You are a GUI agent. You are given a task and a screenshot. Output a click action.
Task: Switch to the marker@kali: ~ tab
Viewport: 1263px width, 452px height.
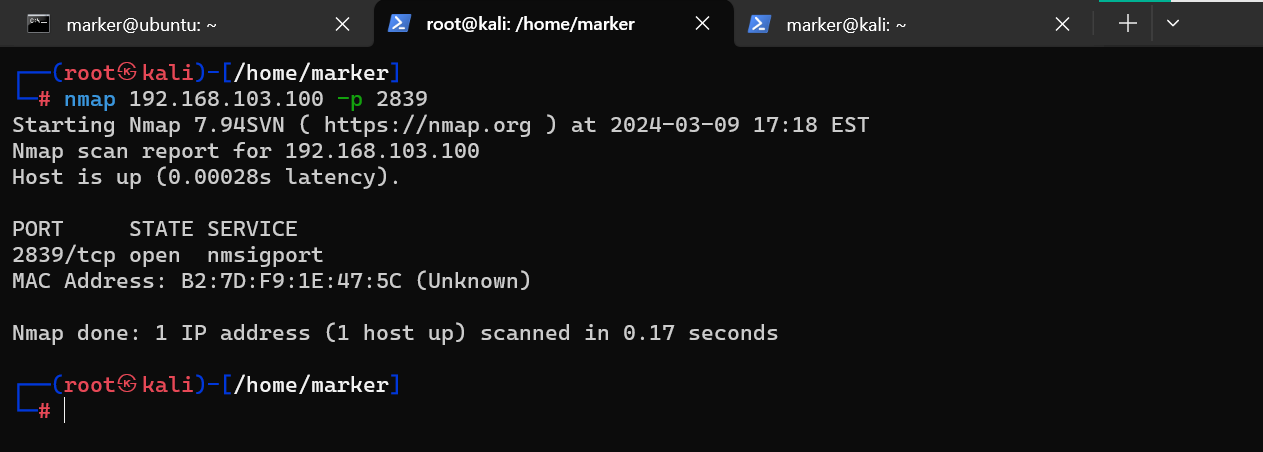(x=846, y=24)
